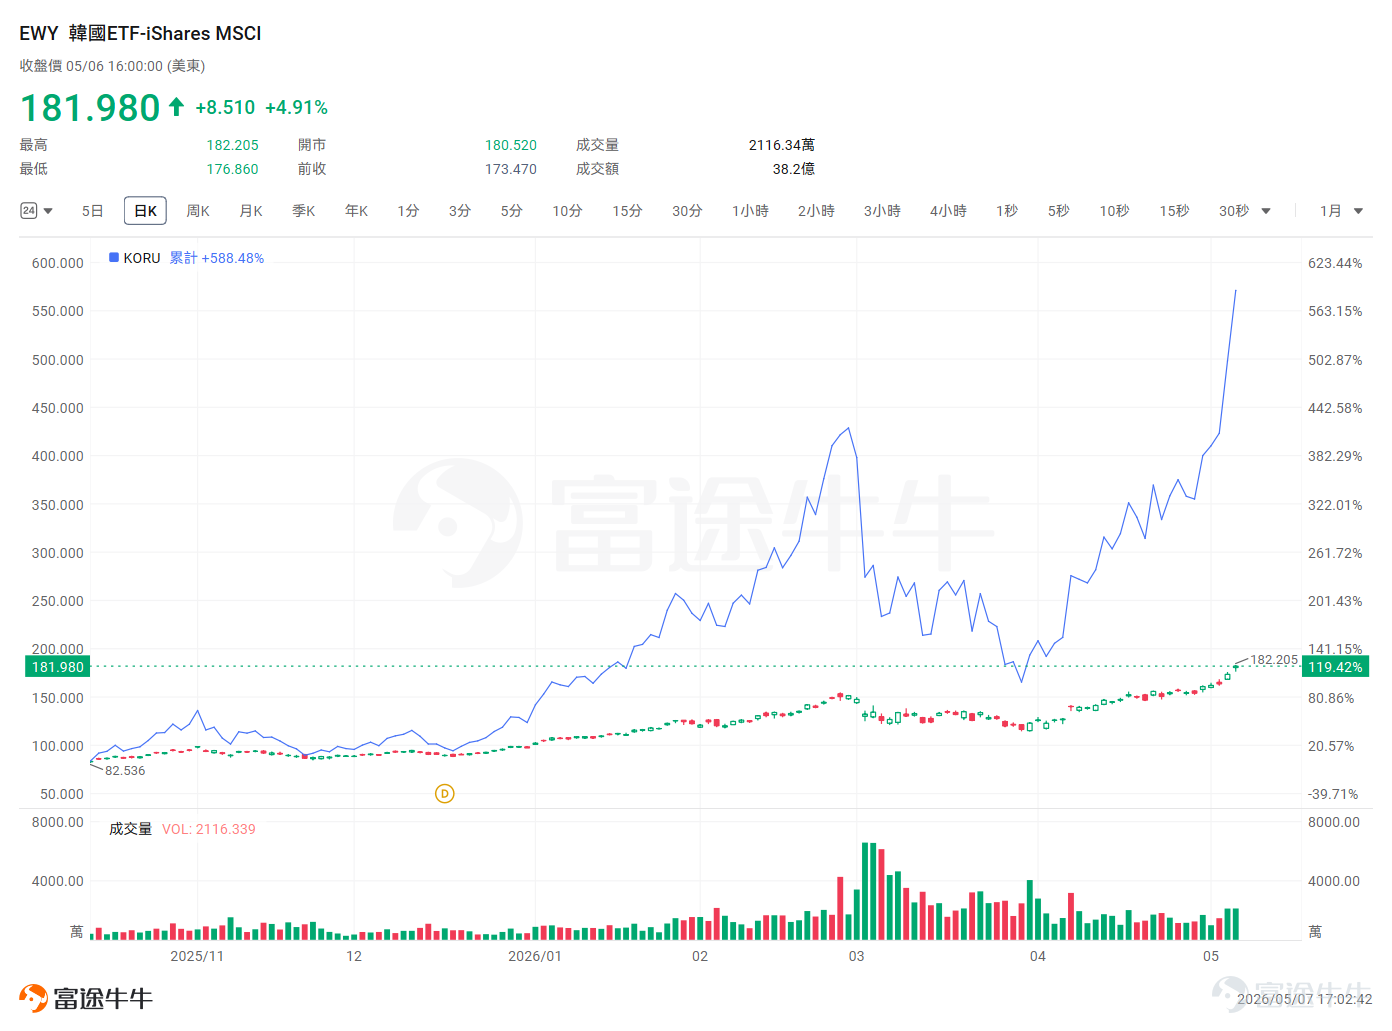Select the 4小時 interval
This screenshot has height=1031, width=1392.
tap(948, 211)
